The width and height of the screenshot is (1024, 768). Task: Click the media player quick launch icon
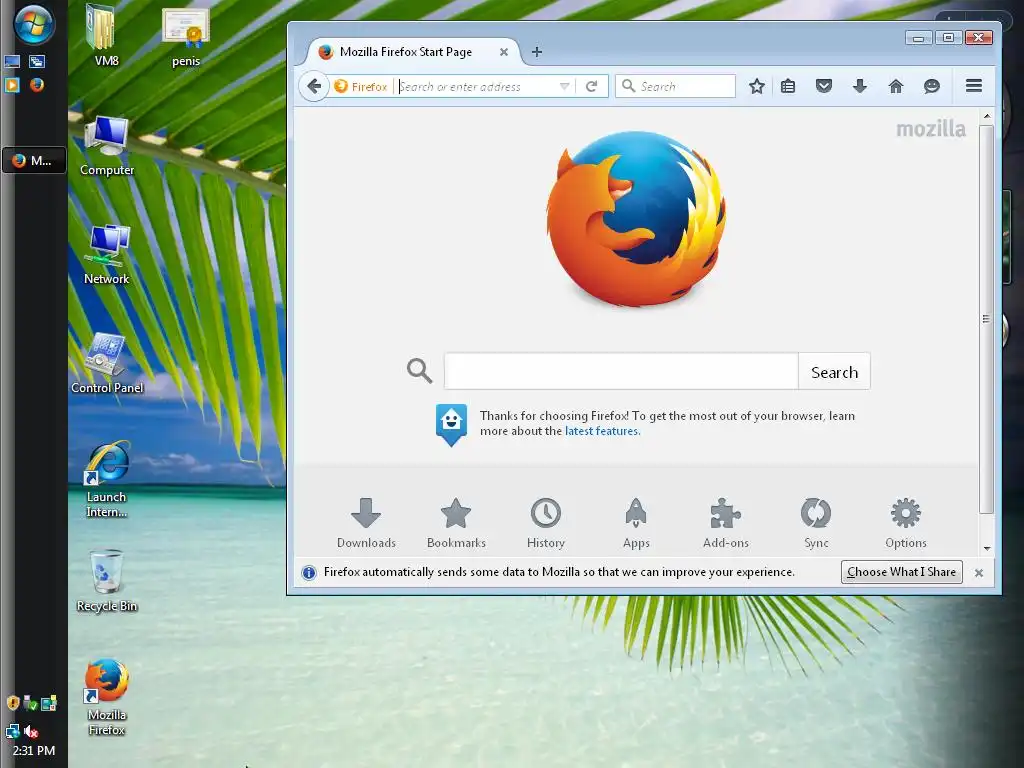coord(12,85)
